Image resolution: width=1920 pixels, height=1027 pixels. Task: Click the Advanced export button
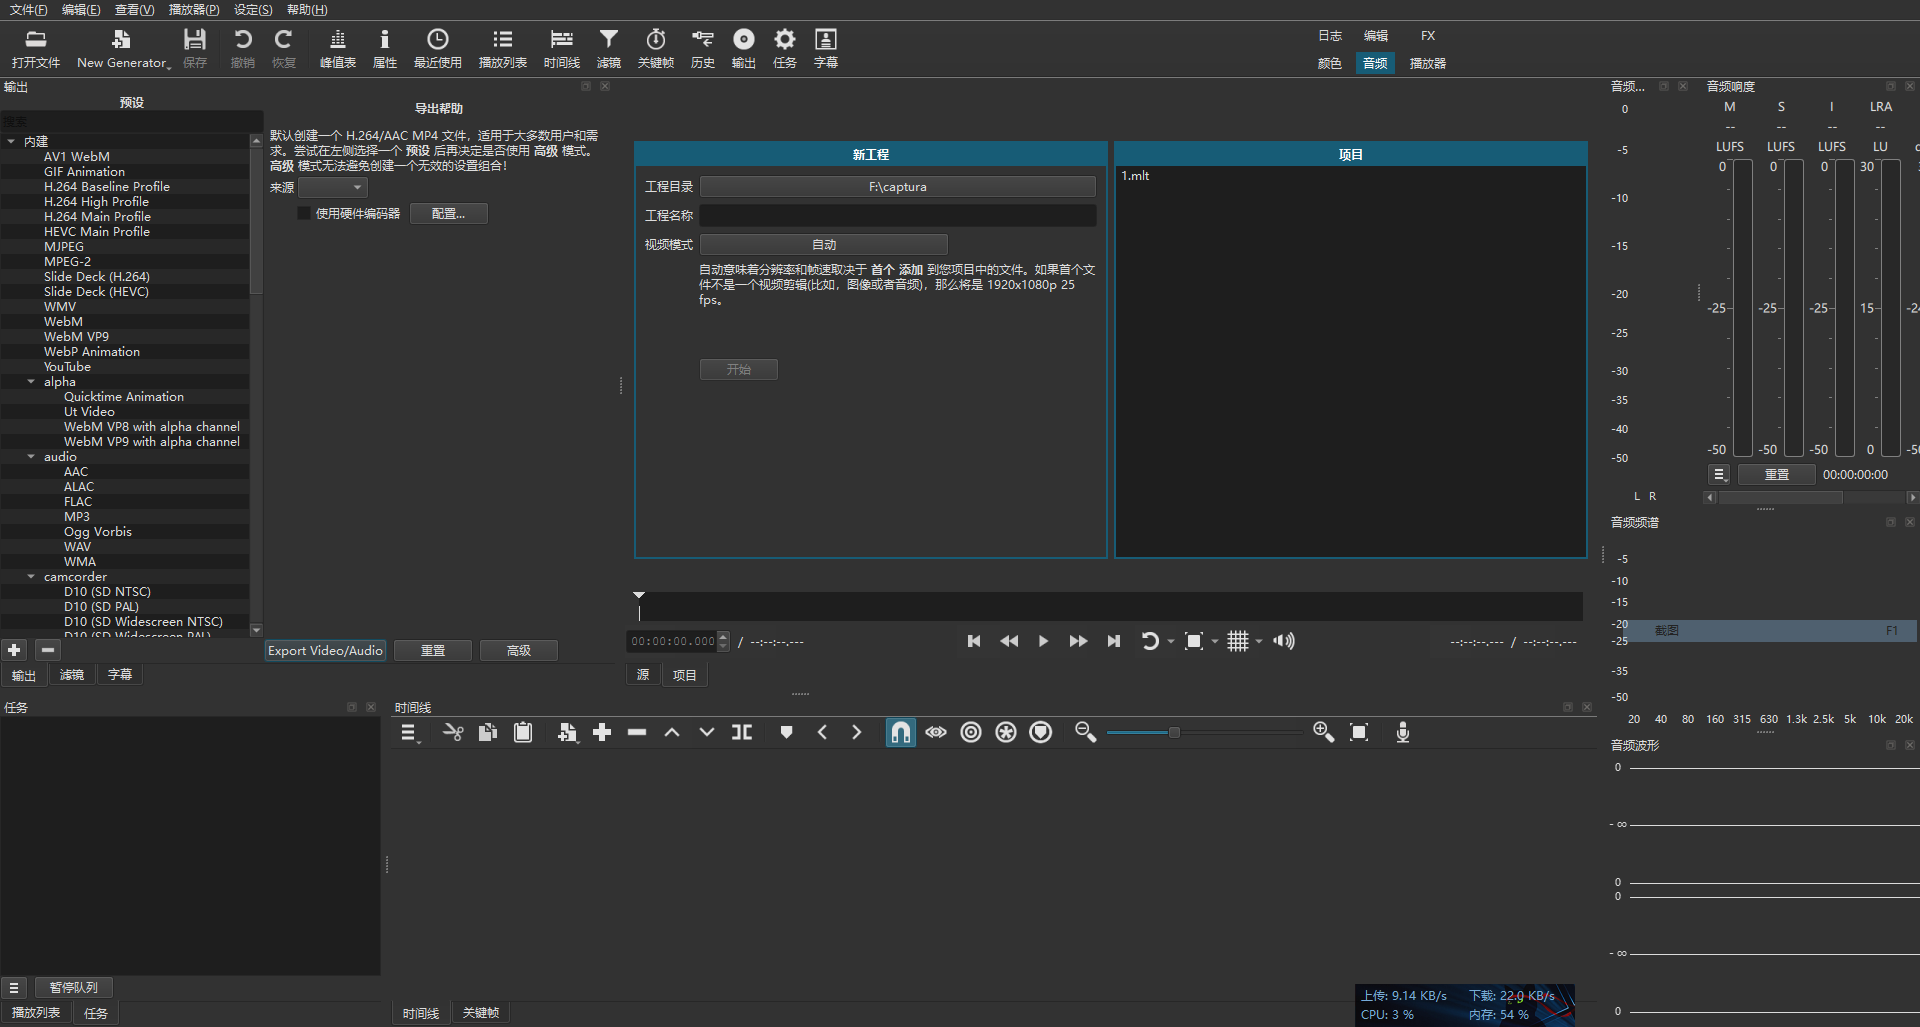coord(518,651)
